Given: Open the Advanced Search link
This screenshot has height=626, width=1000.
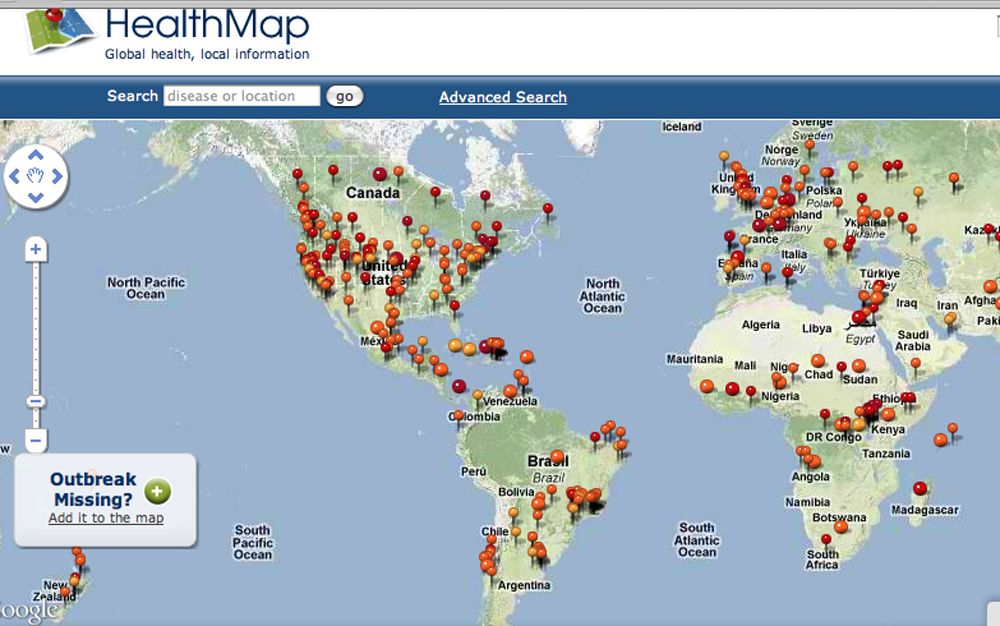Looking at the screenshot, I should 502,97.
